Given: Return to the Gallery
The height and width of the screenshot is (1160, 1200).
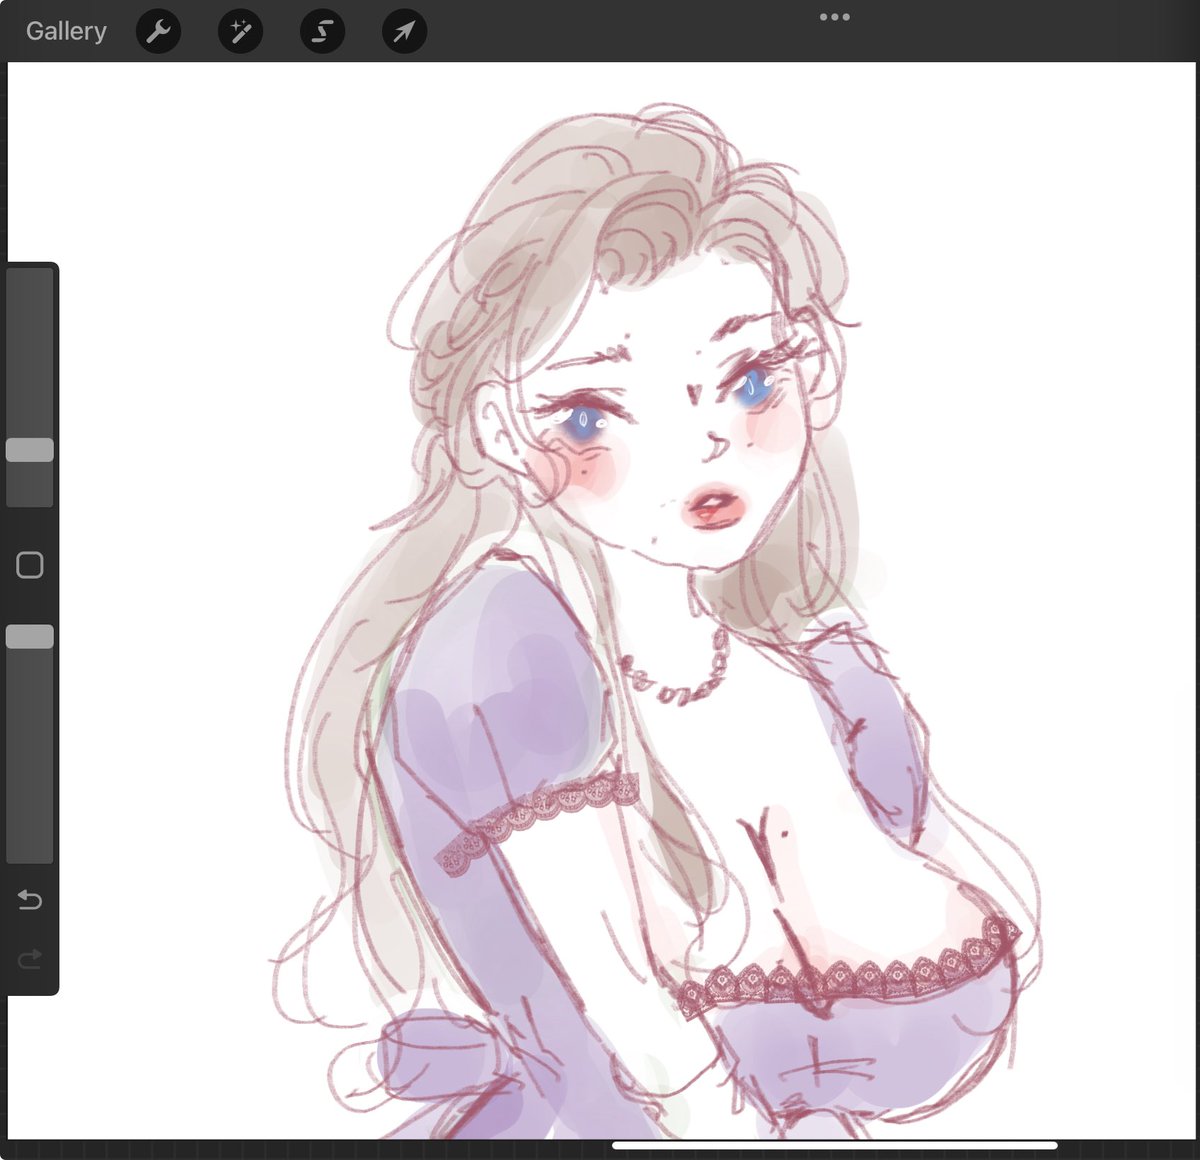Looking at the screenshot, I should (x=65, y=30).
